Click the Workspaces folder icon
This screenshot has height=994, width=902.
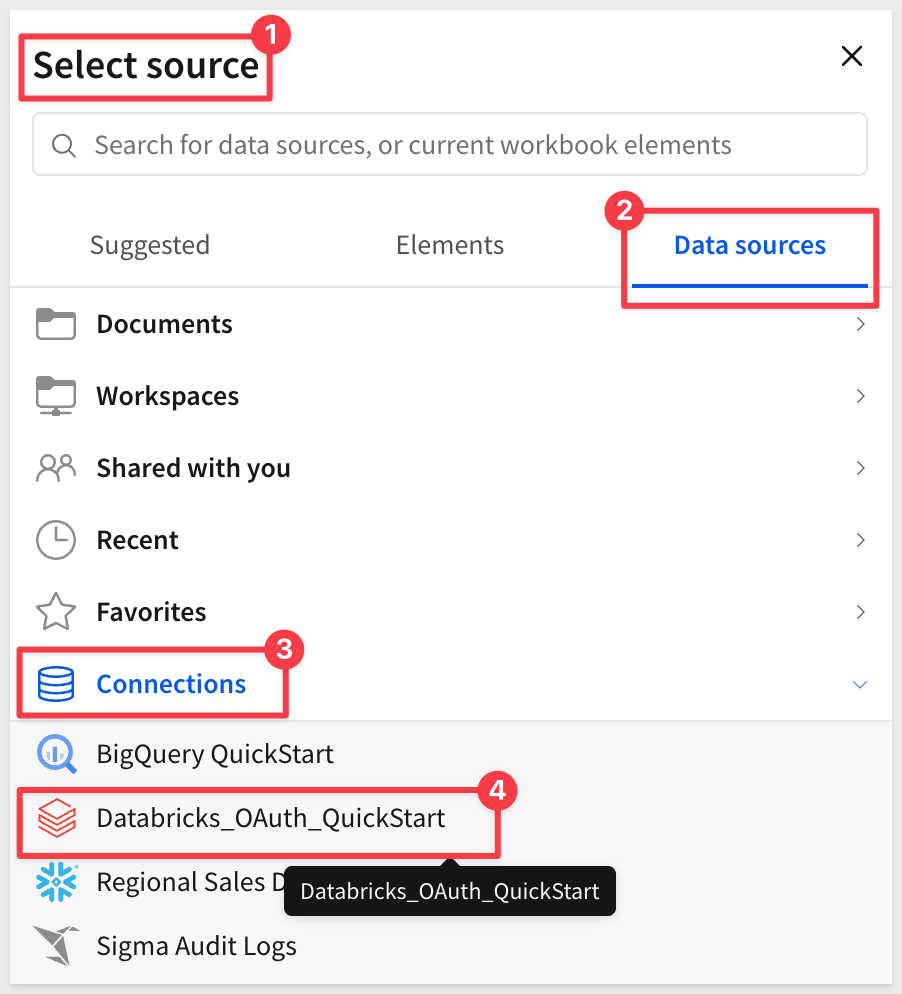tap(56, 396)
